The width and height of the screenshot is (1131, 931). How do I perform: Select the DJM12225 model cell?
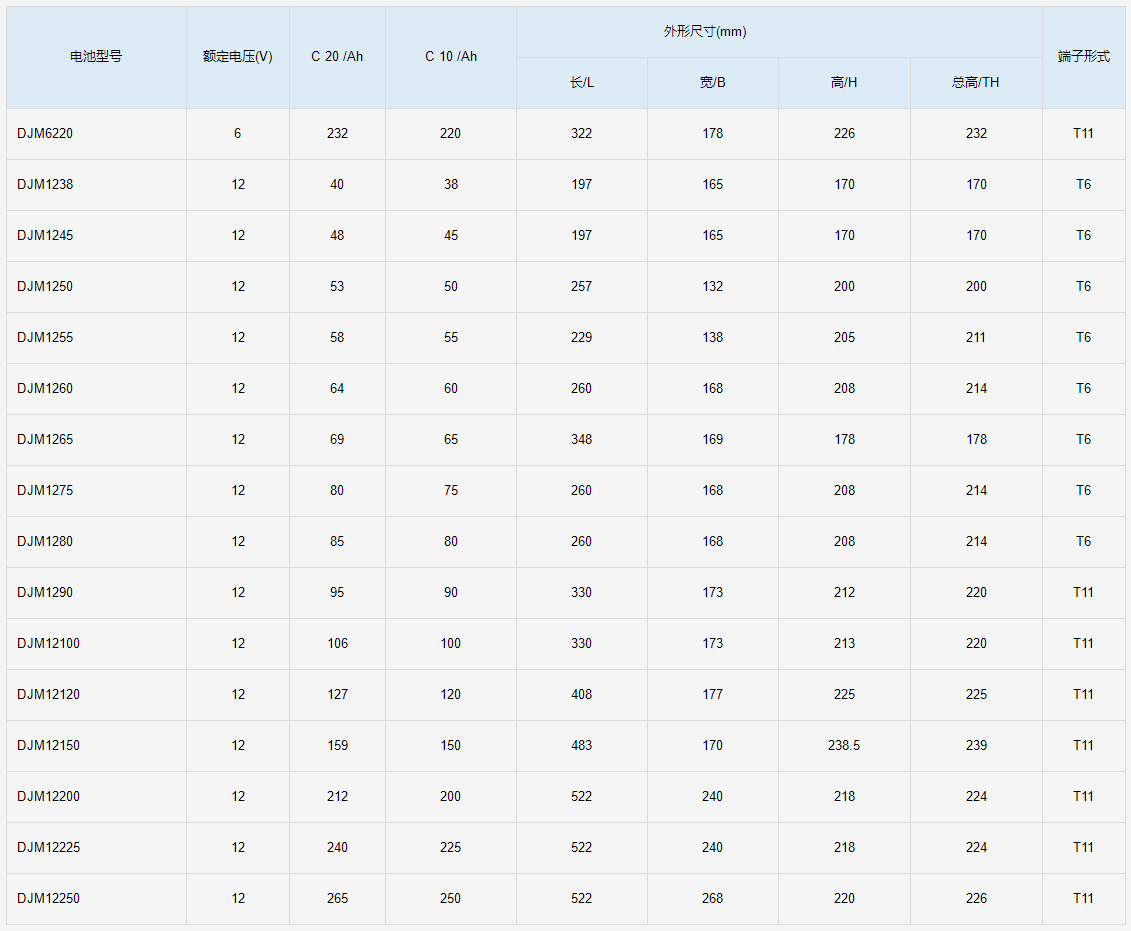96,848
